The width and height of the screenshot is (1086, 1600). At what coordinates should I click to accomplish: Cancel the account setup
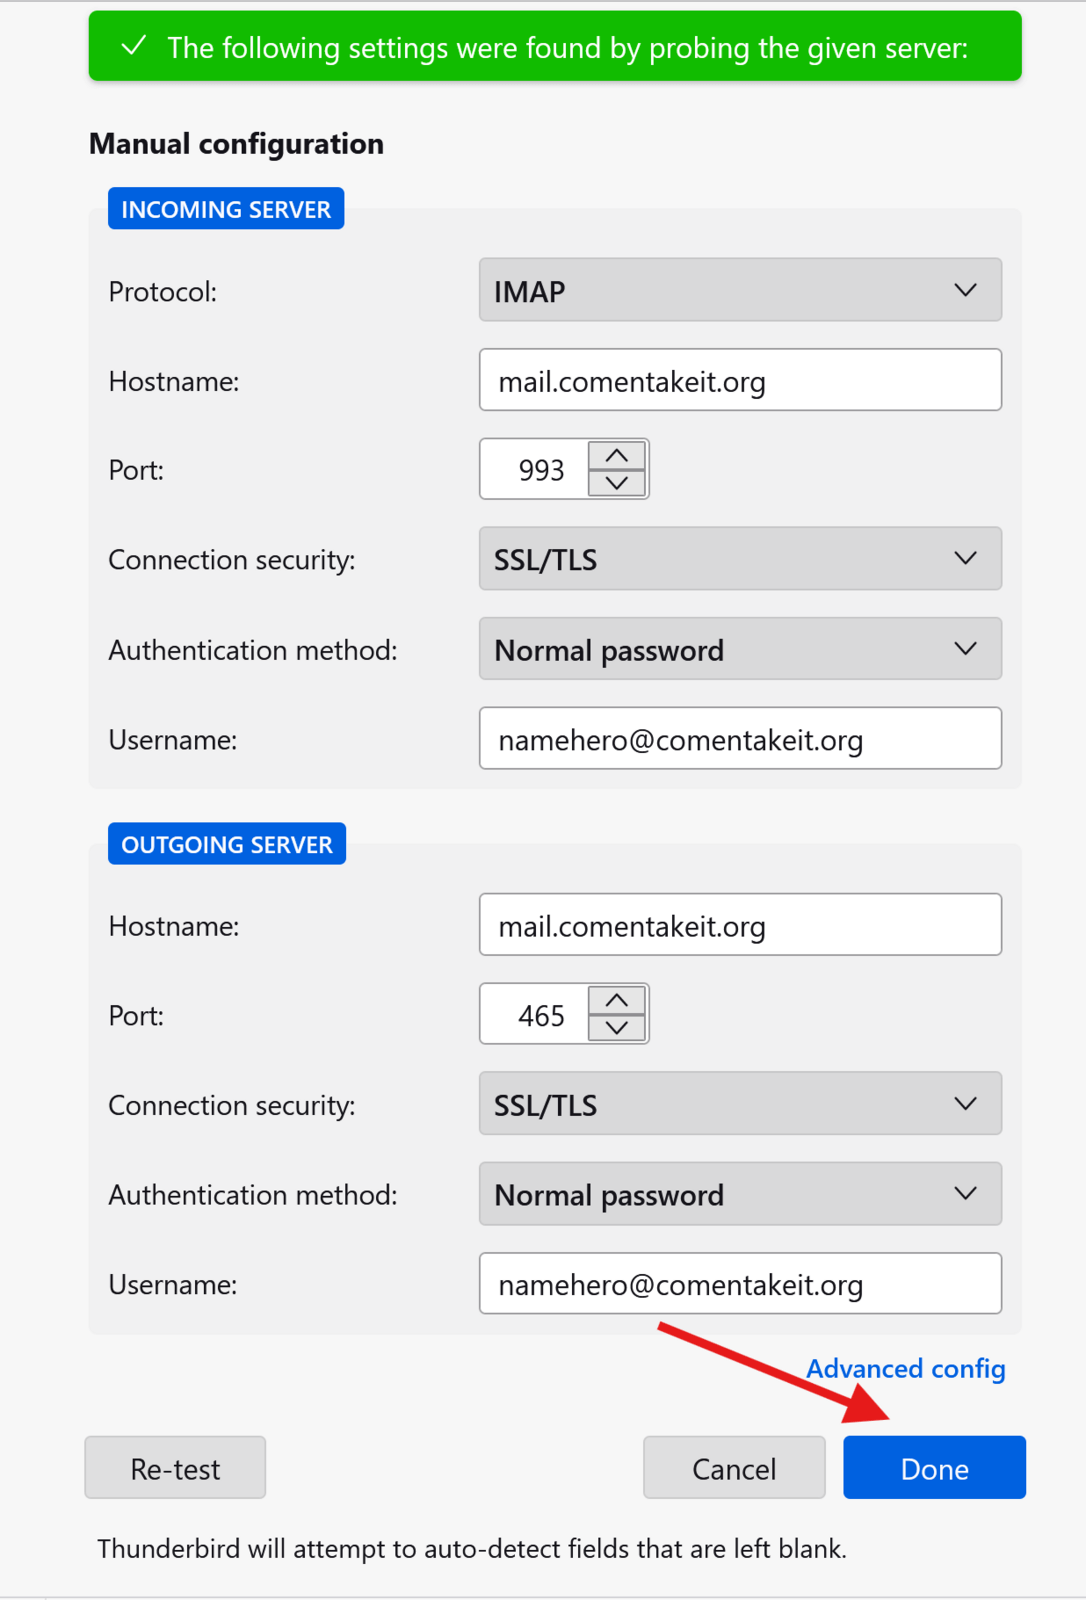click(734, 1468)
